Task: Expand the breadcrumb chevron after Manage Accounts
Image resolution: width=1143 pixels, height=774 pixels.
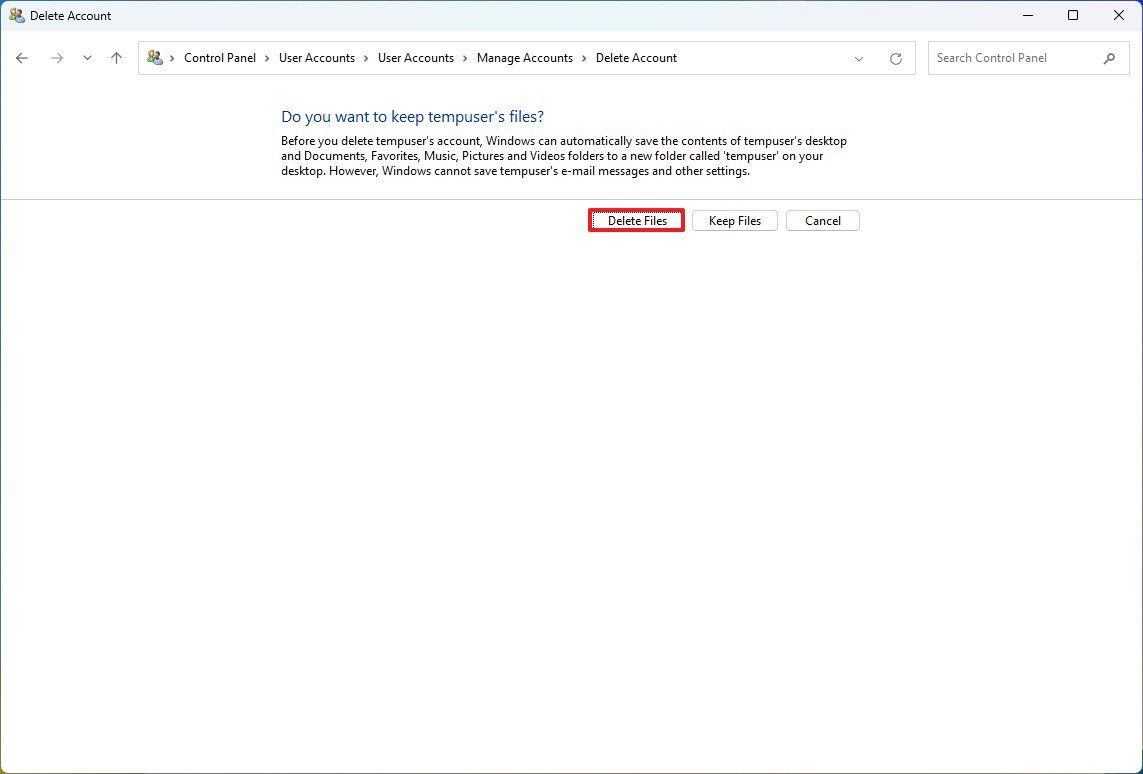Action: pyautogui.click(x=583, y=58)
